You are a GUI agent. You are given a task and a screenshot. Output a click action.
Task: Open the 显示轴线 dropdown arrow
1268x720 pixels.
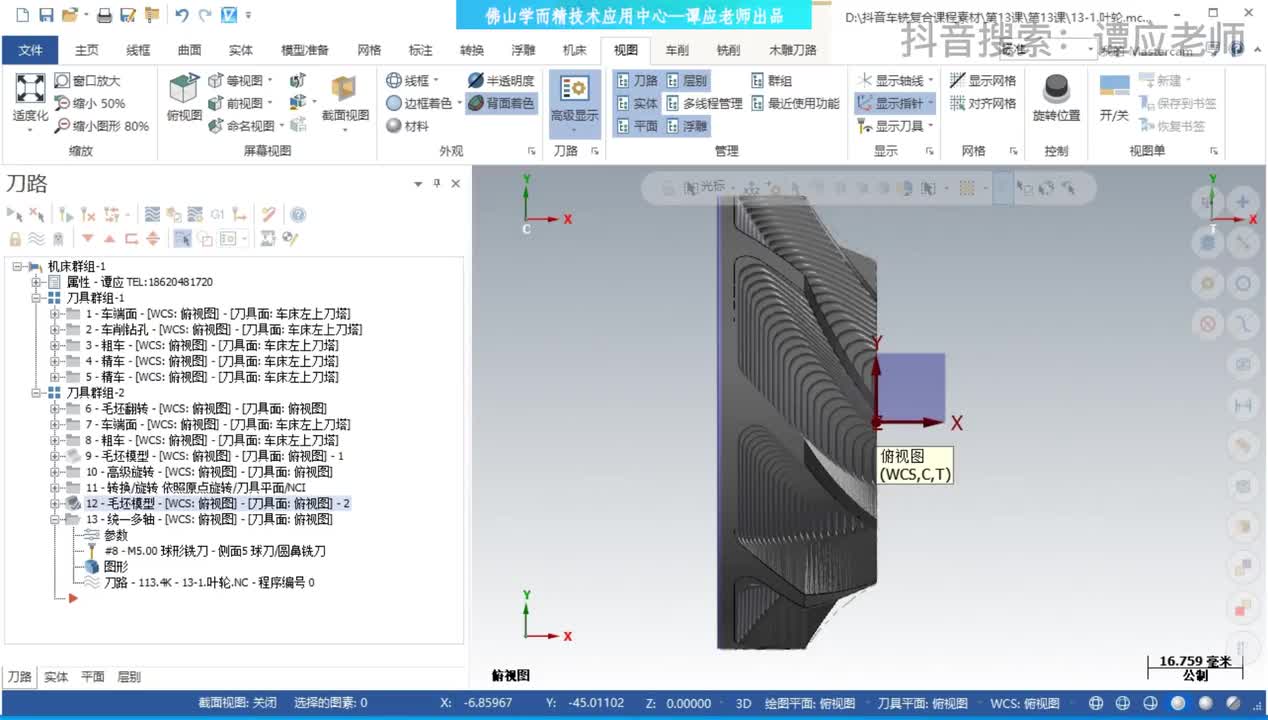931,81
